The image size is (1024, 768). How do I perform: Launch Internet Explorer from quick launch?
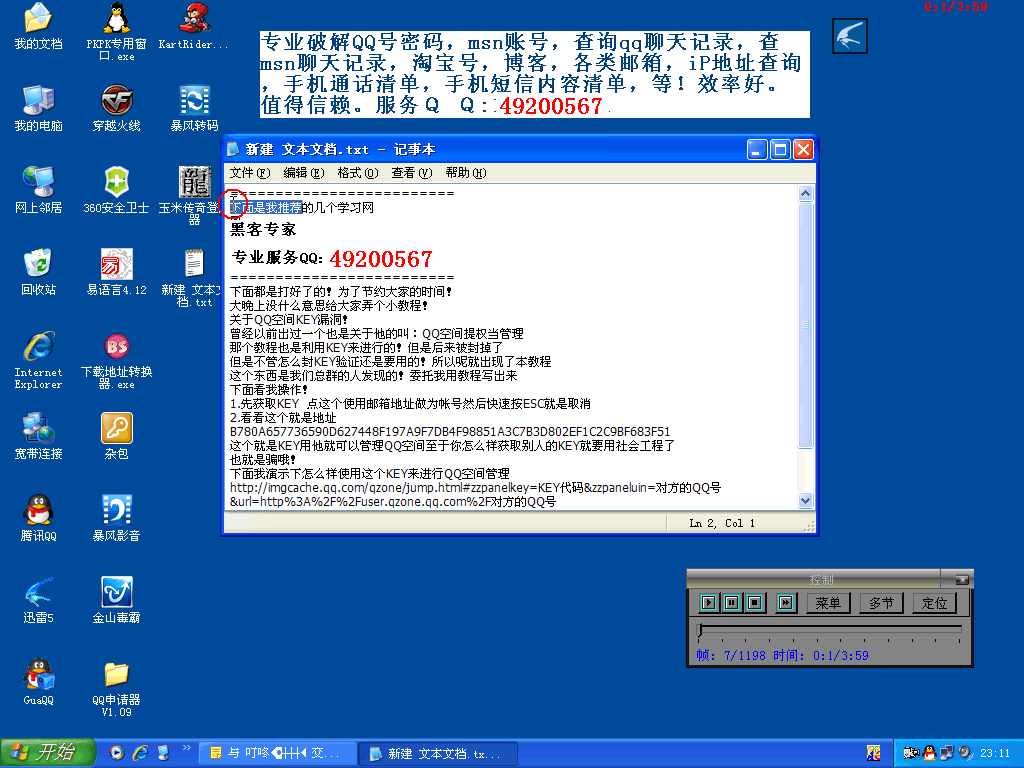[x=140, y=753]
